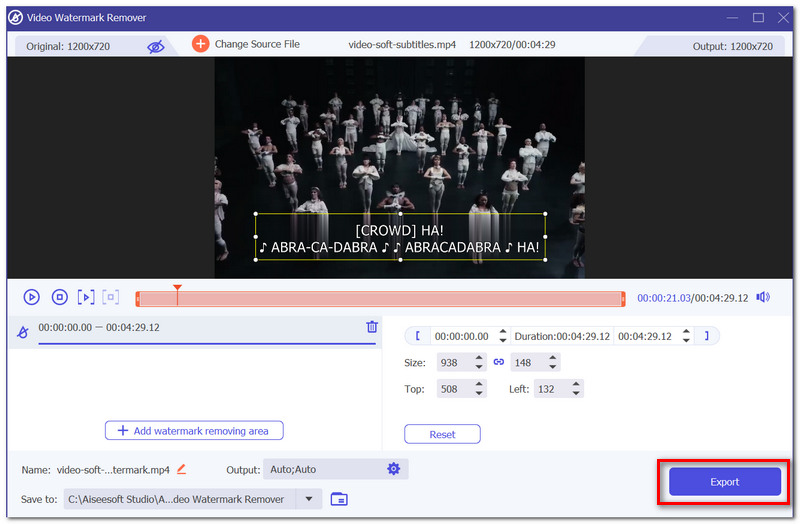Viewport: 800px width, 524px height.
Task: Decrease height value 148
Action: pyautogui.click(x=553, y=367)
